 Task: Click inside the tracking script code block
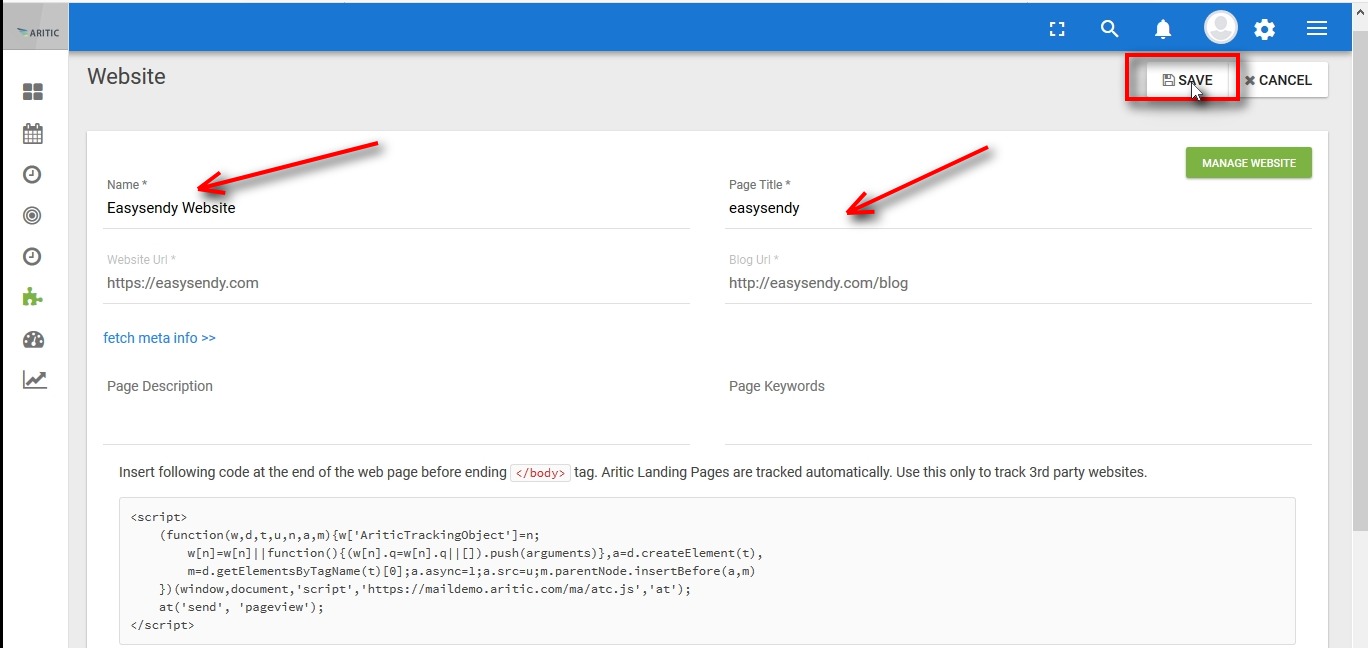707,571
